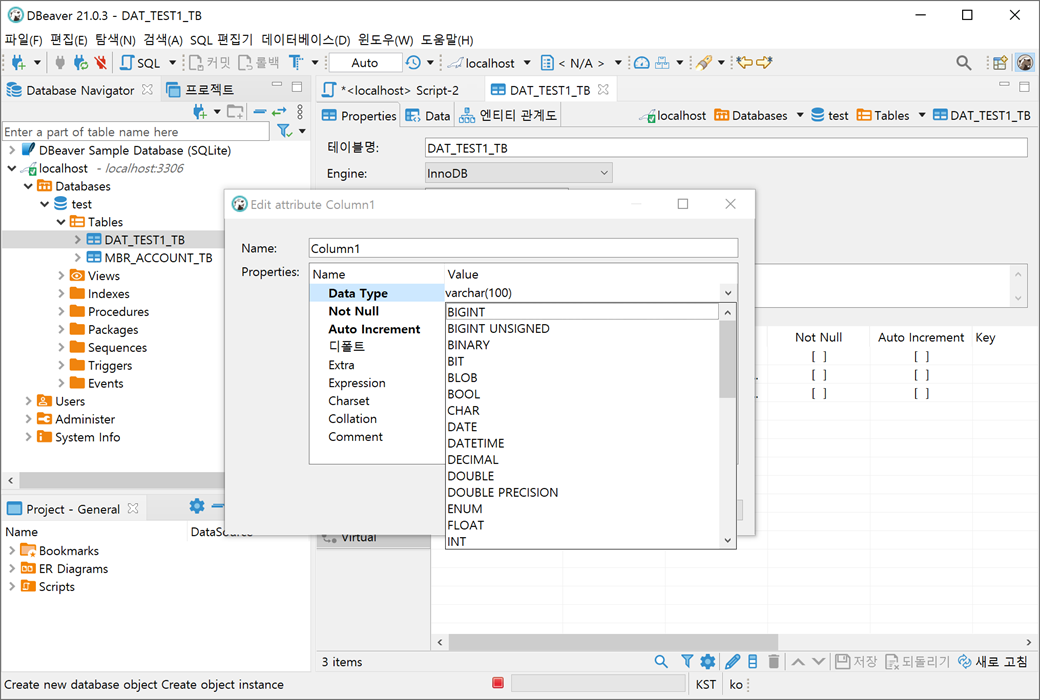Toggle Not Null checkbox in second column row
1040x700 pixels.
(x=819, y=375)
